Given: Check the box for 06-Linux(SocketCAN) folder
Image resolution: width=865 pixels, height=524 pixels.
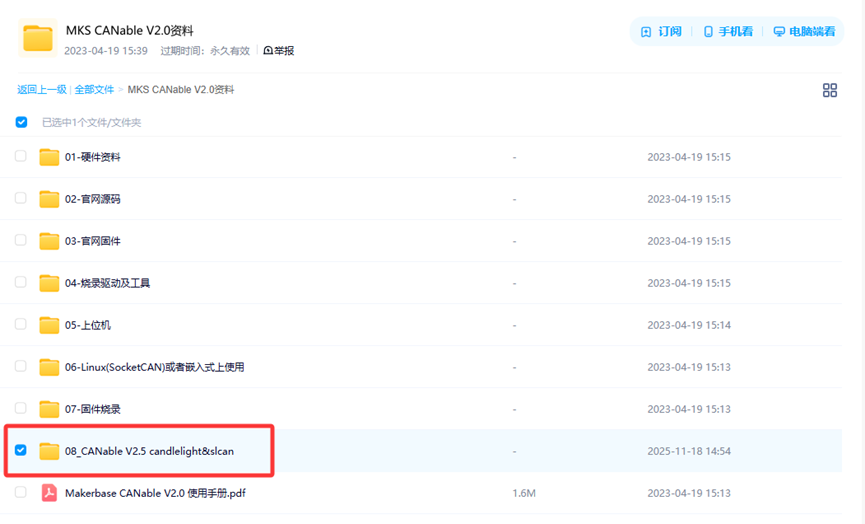Looking at the screenshot, I should click(x=20, y=366).
